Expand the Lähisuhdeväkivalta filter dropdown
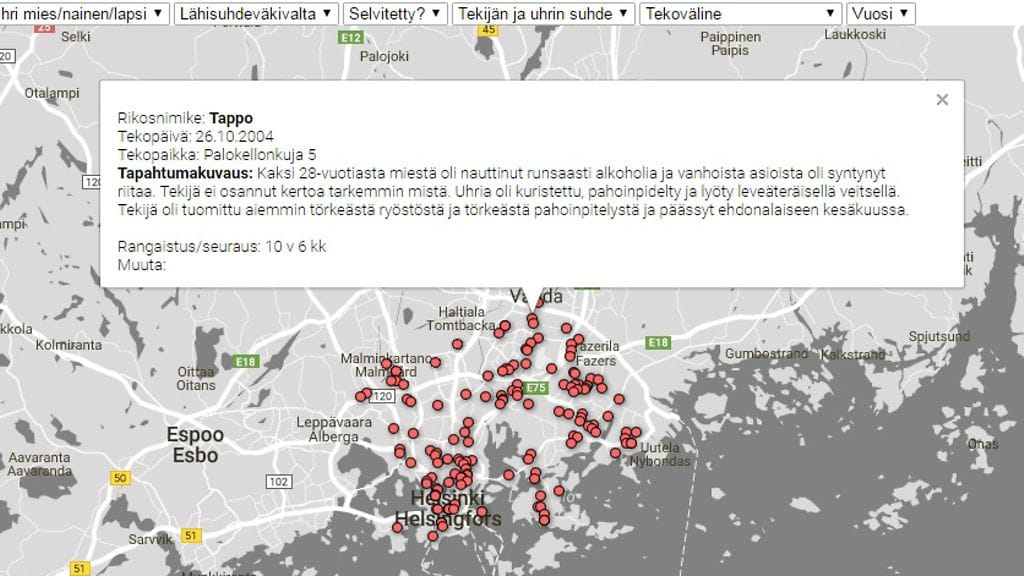The width and height of the screenshot is (1024, 576). 255,13
